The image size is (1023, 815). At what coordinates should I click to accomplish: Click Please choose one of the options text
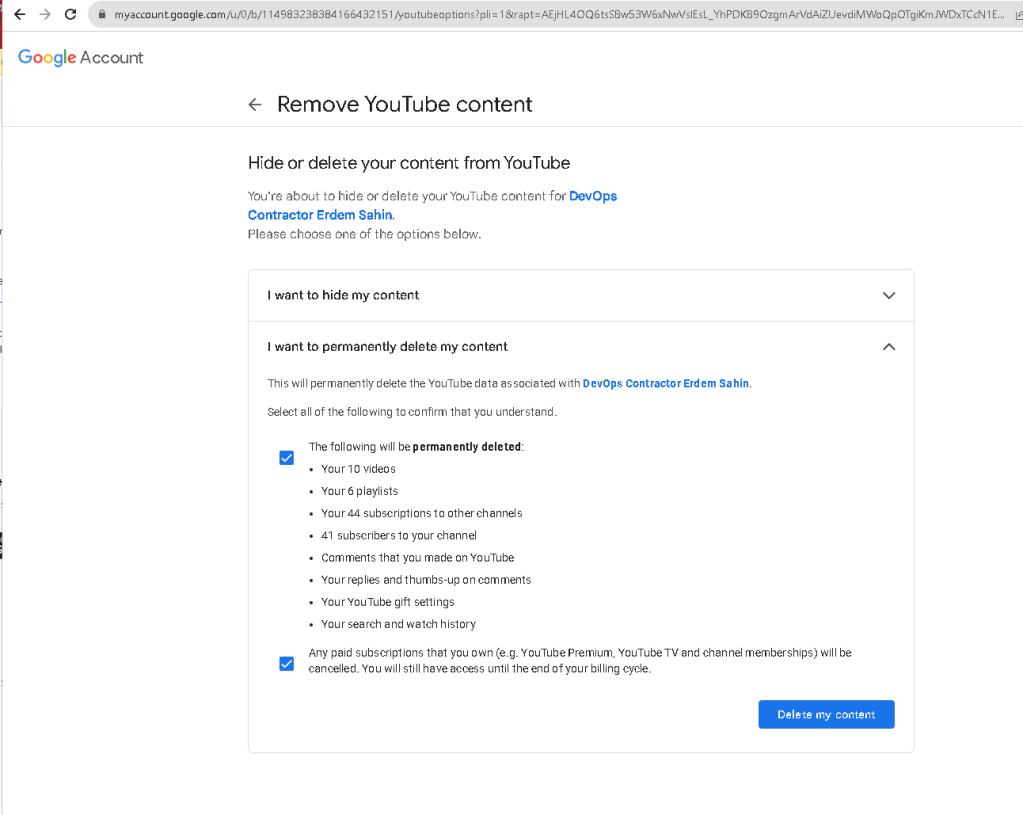[364, 234]
